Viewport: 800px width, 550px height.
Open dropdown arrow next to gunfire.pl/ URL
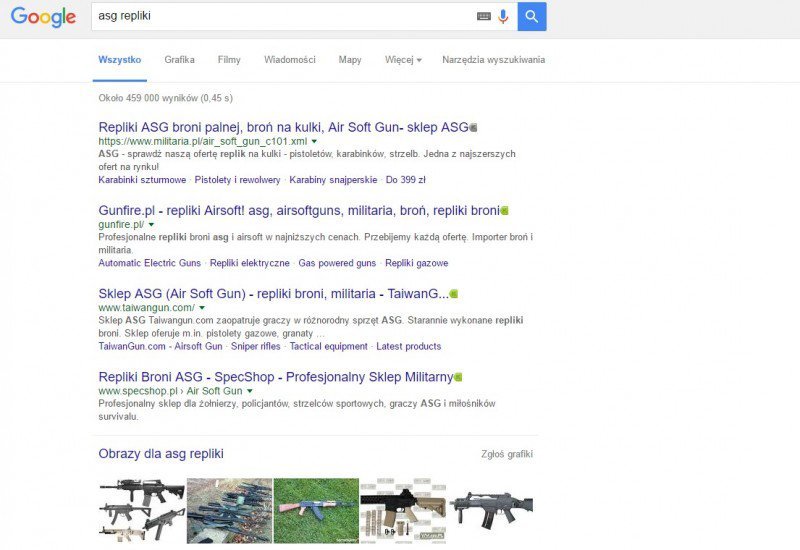(151, 224)
